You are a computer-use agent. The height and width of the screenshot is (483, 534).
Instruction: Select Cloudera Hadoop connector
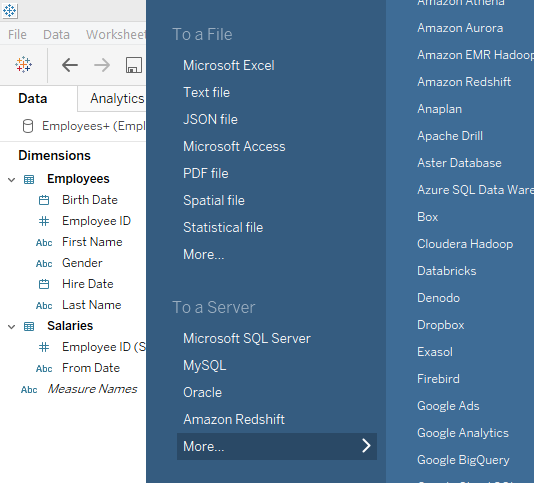(x=465, y=244)
